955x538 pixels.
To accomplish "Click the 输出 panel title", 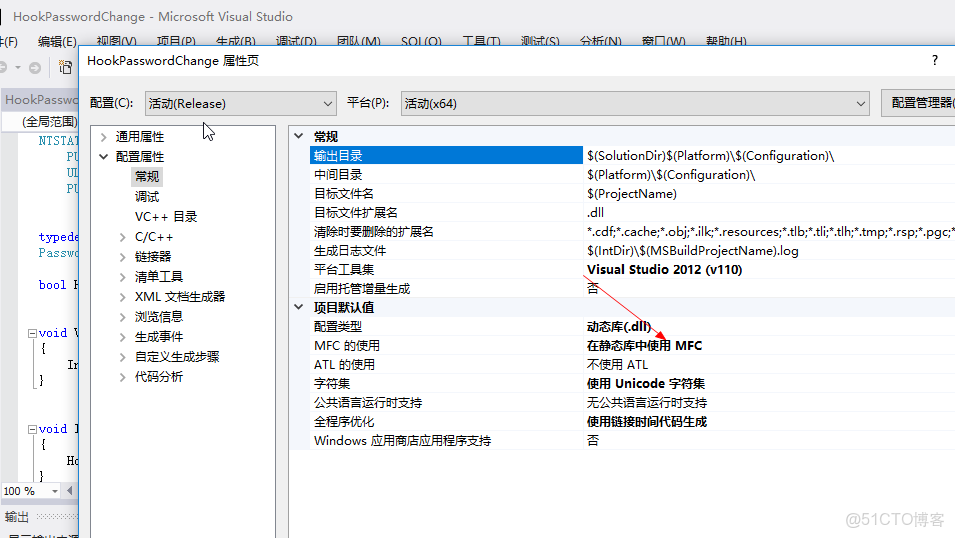I will click(x=16, y=517).
